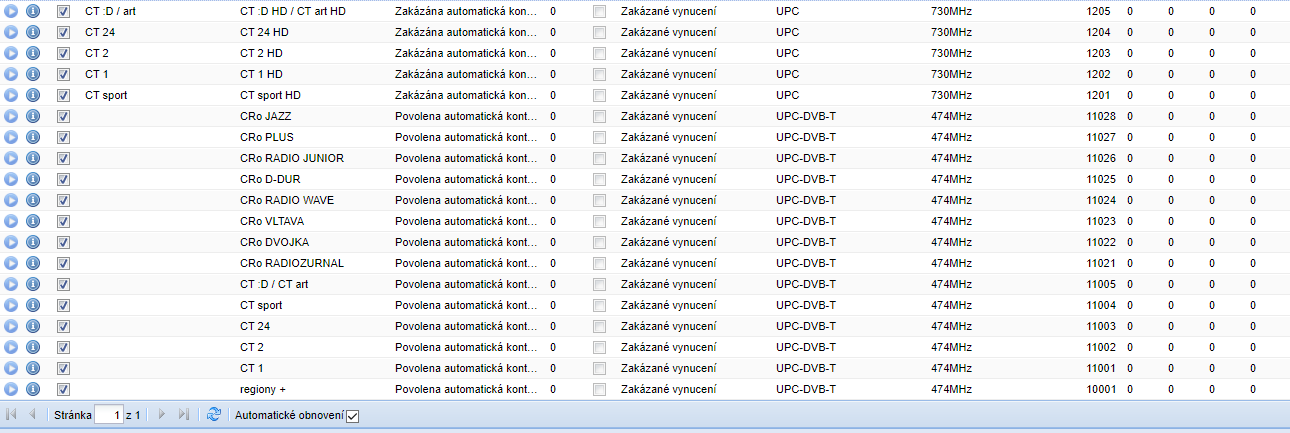Image resolution: width=1290 pixels, height=433 pixels.
Task: Open info icon for CT 24 HD row
Action: coord(32,32)
